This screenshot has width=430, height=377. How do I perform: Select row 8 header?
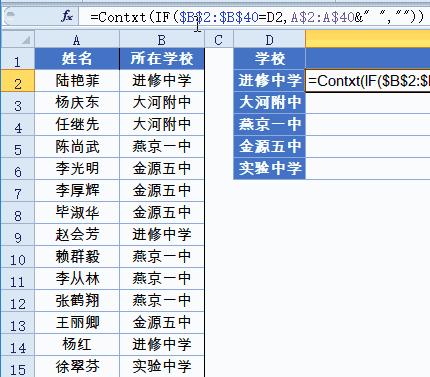pyautogui.click(x=17, y=213)
